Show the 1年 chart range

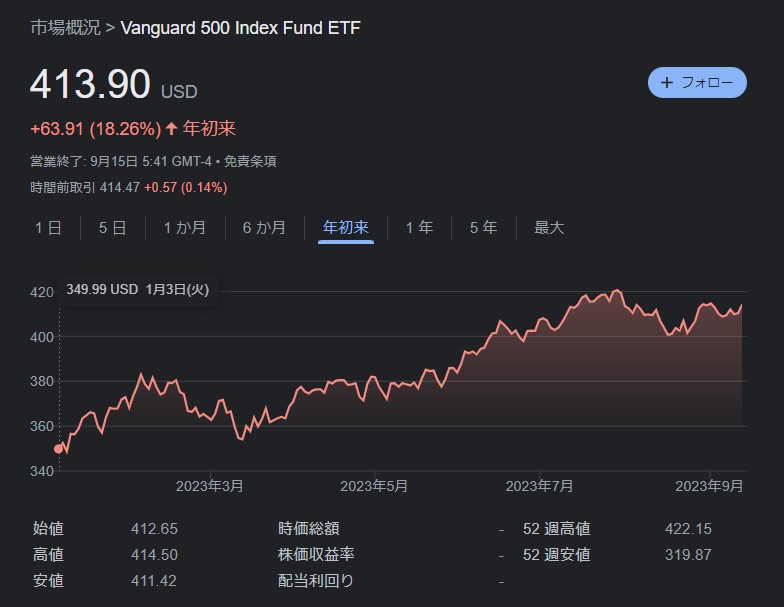pos(420,228)
